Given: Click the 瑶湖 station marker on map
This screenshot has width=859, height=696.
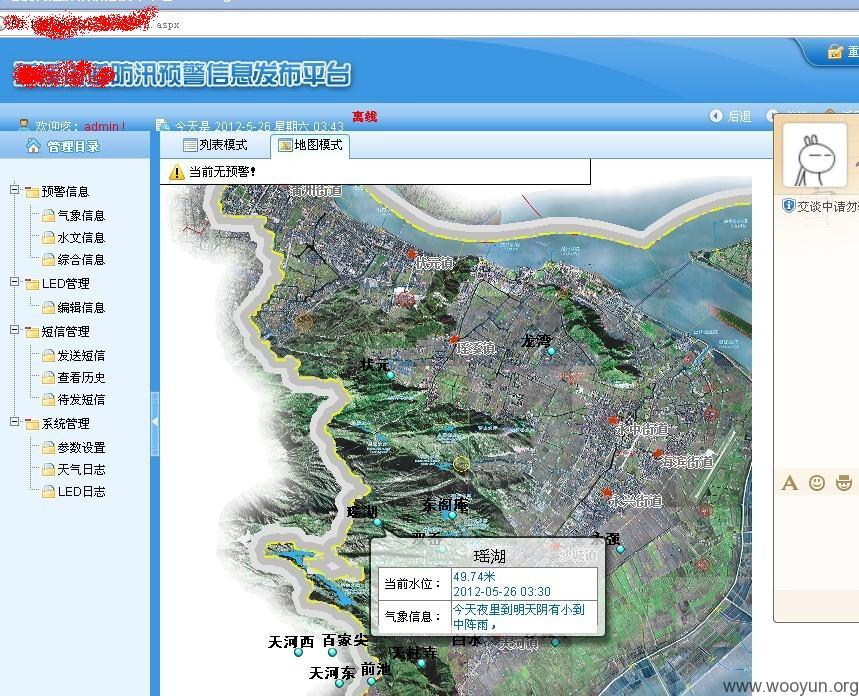Looking at the screenshot, I should [377, 522].
